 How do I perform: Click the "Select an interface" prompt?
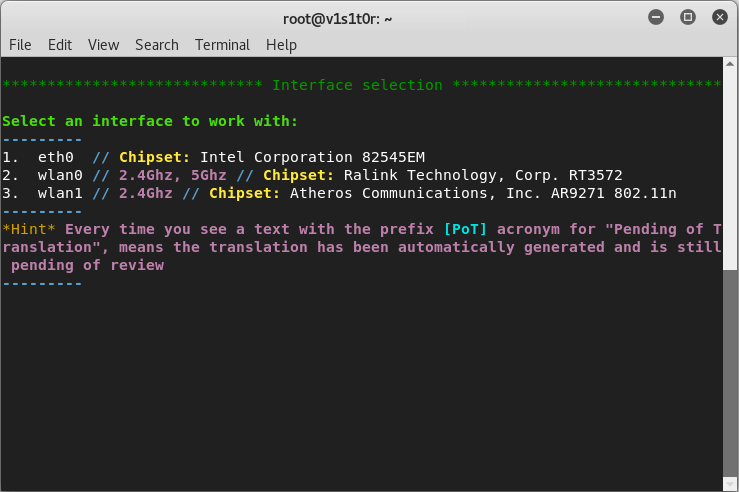[150, 121]
